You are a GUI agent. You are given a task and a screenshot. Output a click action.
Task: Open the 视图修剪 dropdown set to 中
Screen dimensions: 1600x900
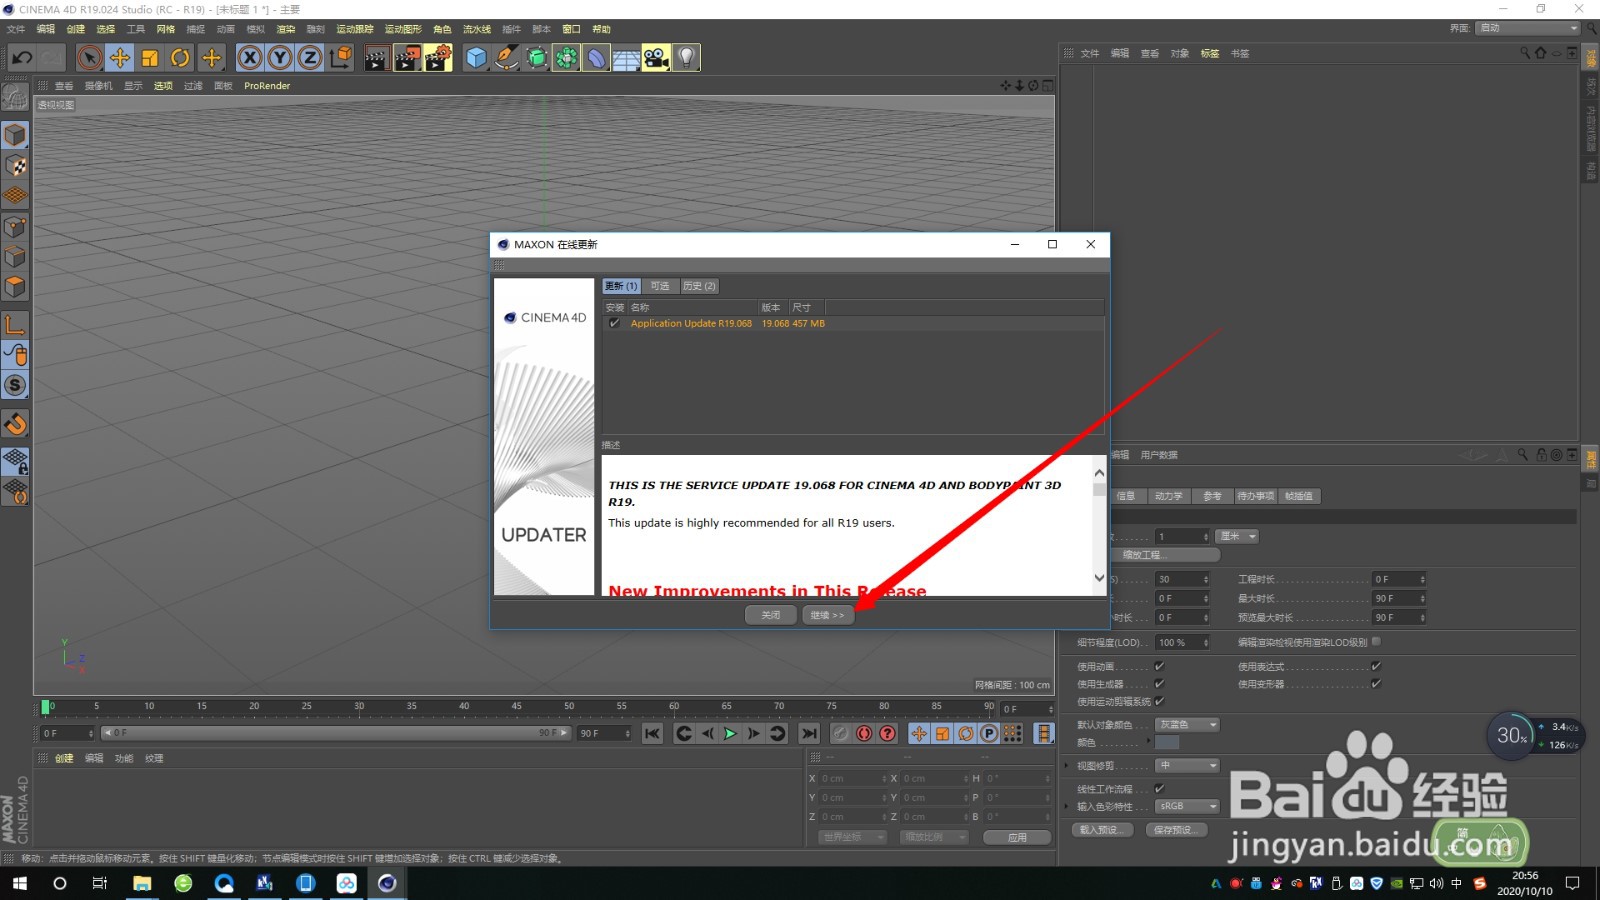[1188, 766]
